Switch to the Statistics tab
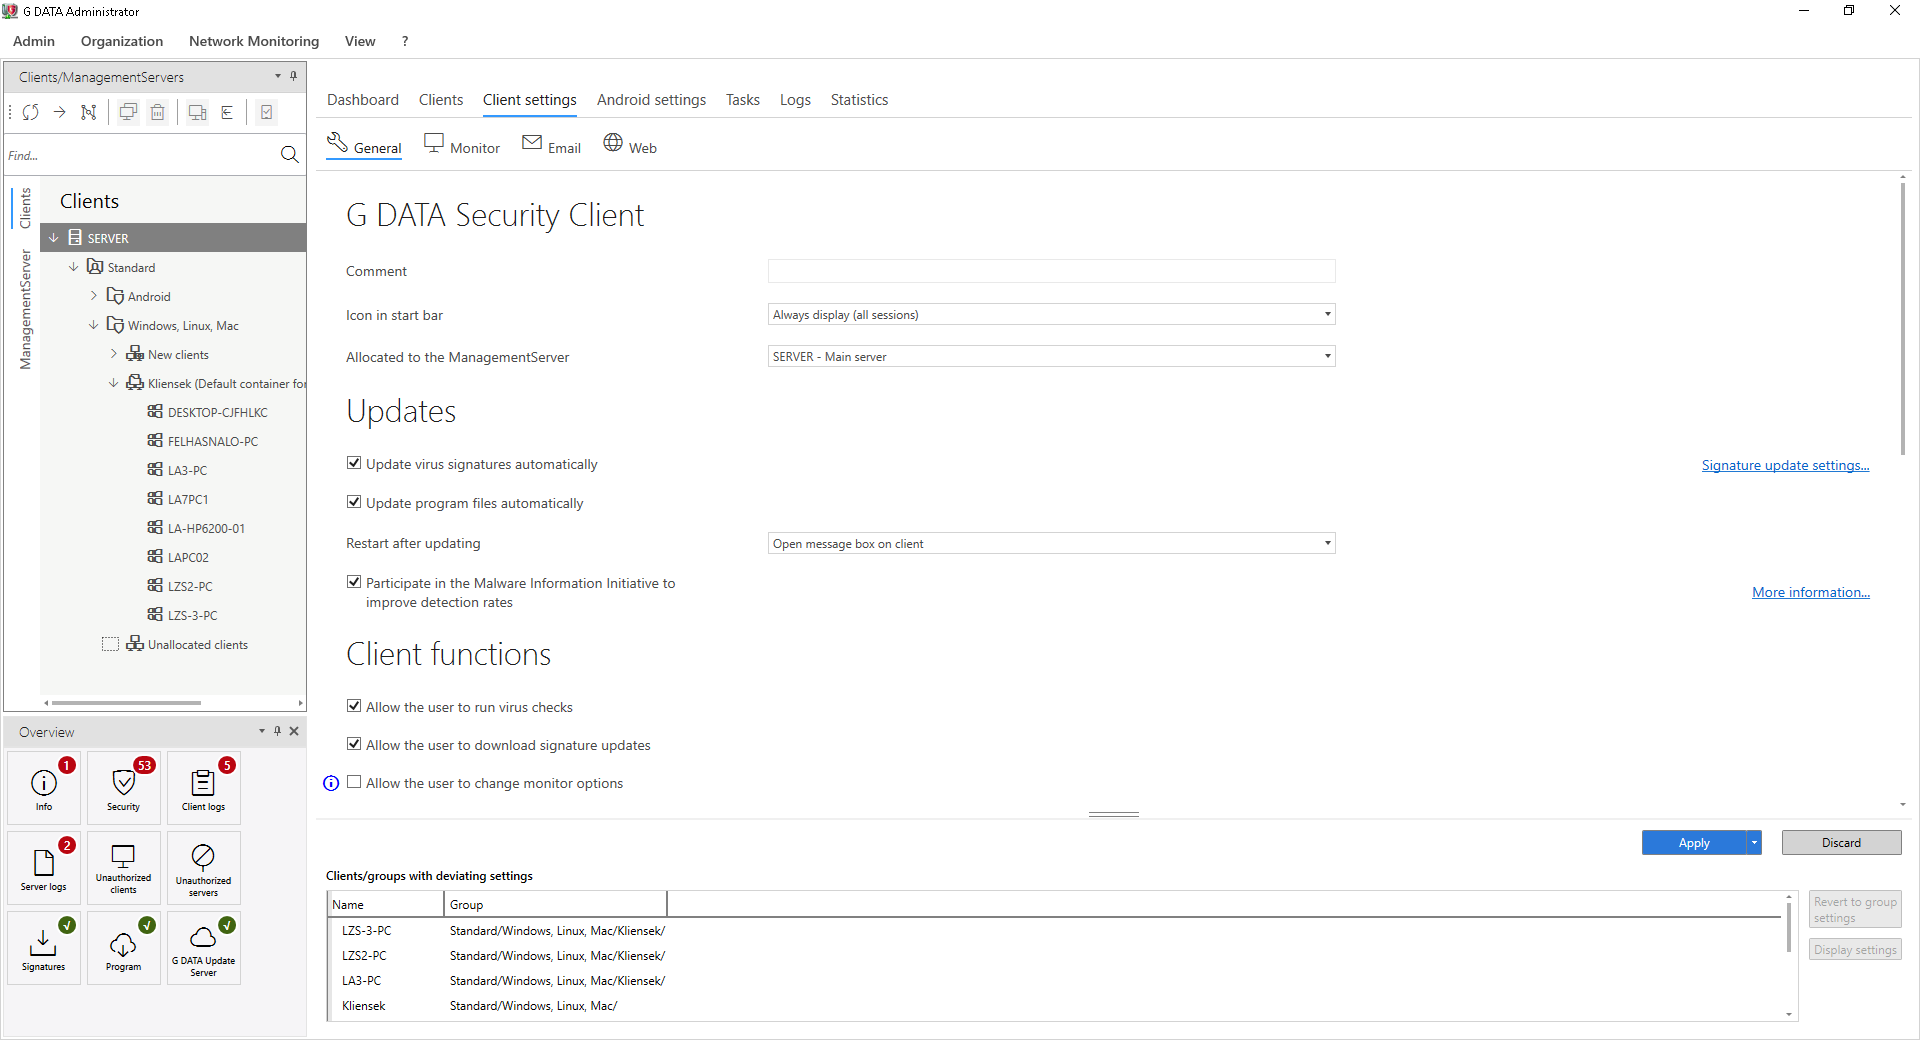 point(859,99)
